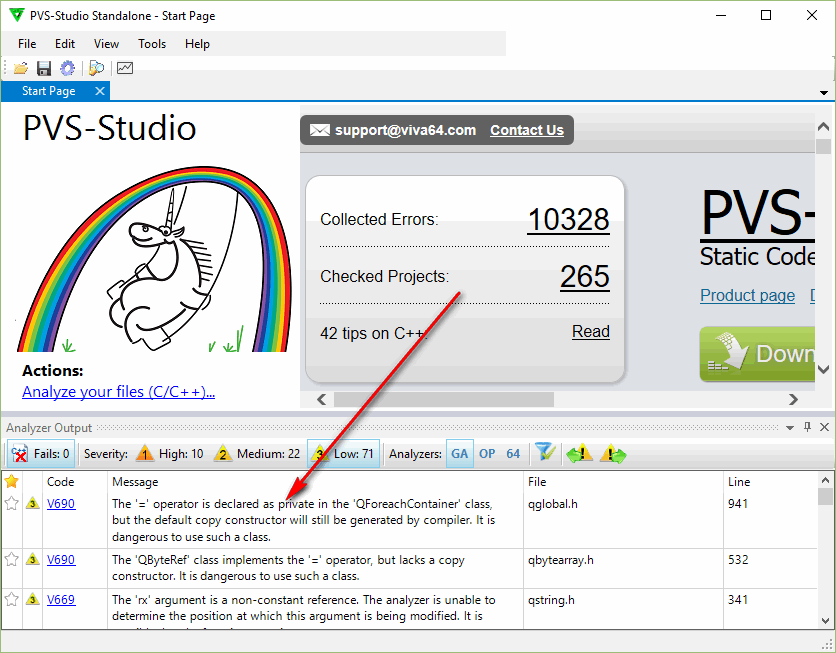Click the analyze files magnifier toolbar icon
Screen dimensions: 836x653
[97, 68]
